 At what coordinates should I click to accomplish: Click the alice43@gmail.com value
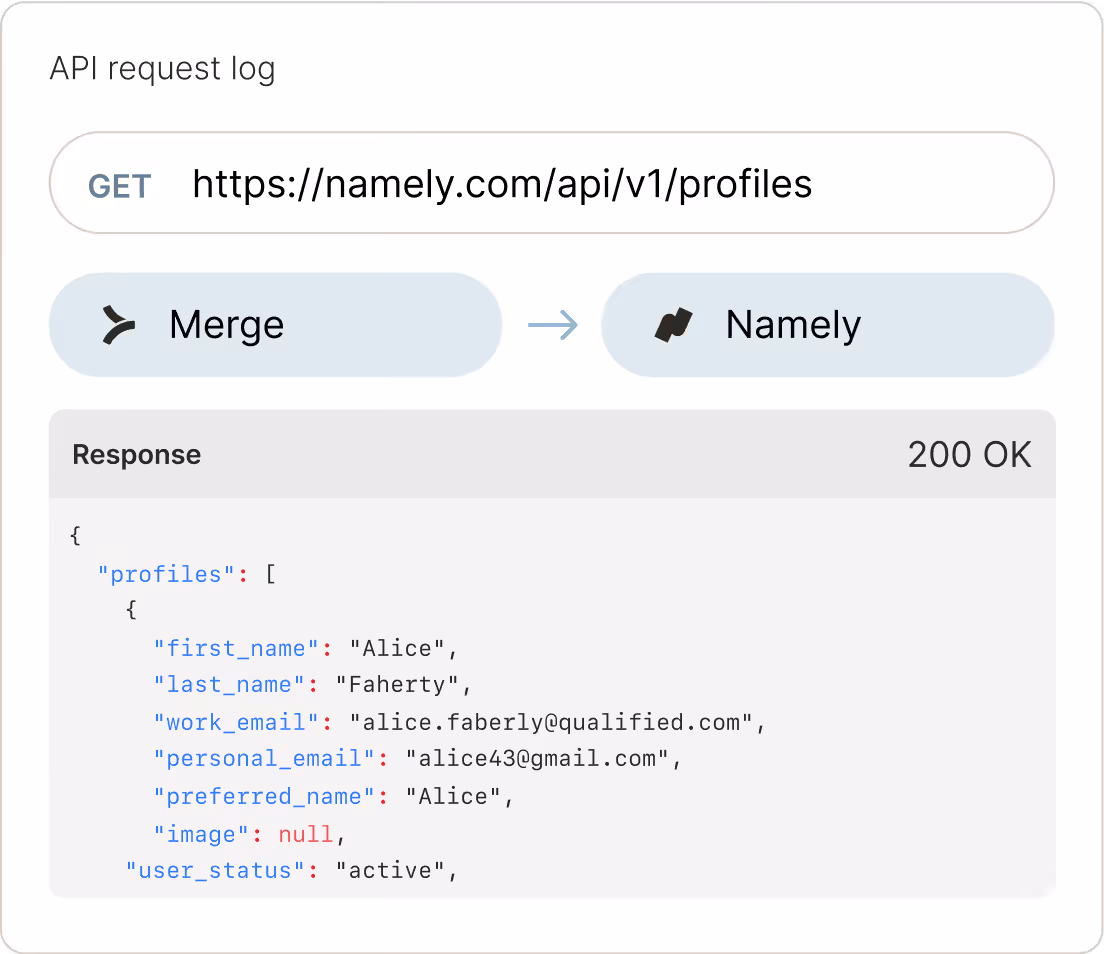tap(537, 758)
